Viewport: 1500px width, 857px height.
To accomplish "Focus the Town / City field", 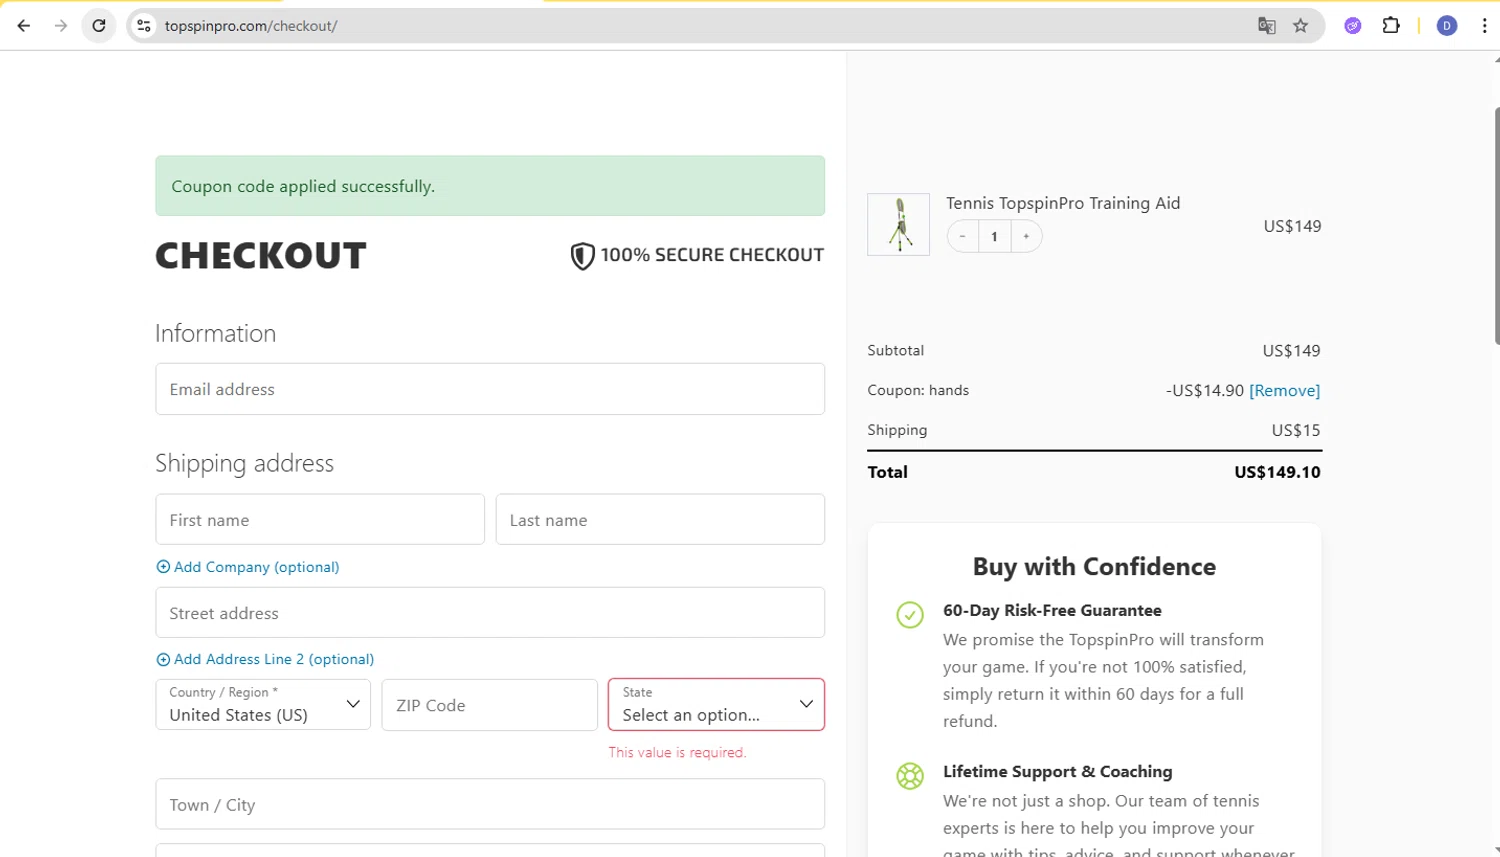I will tap(490, 804).
